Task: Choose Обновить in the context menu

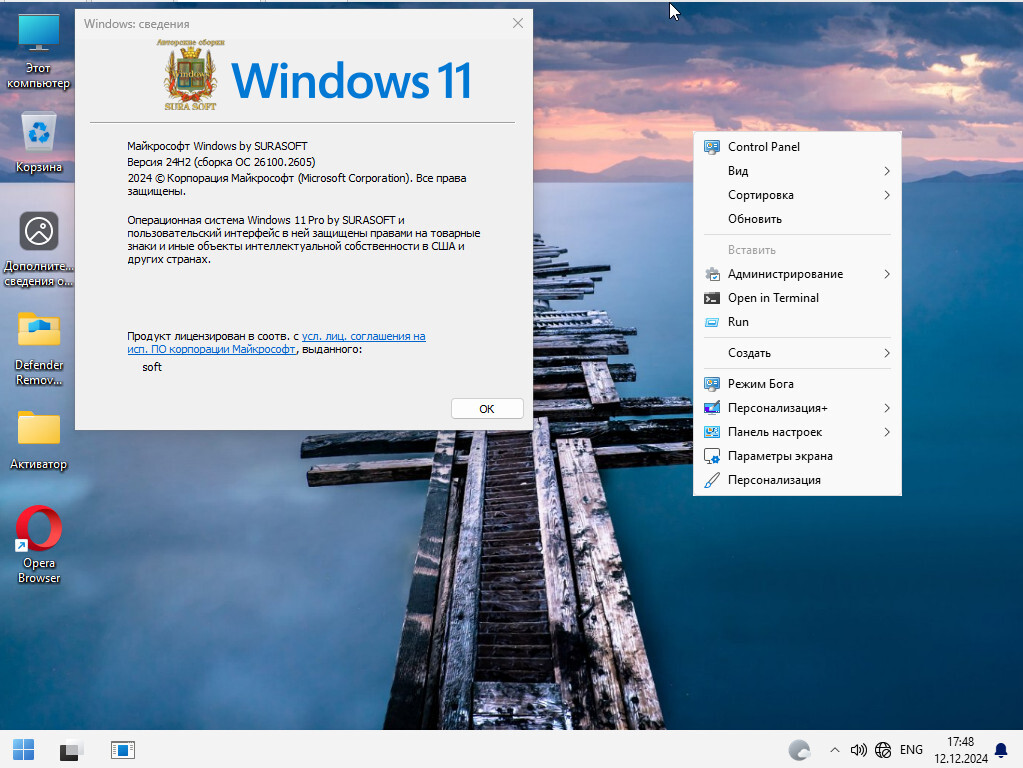Action: tap(797, 219)
